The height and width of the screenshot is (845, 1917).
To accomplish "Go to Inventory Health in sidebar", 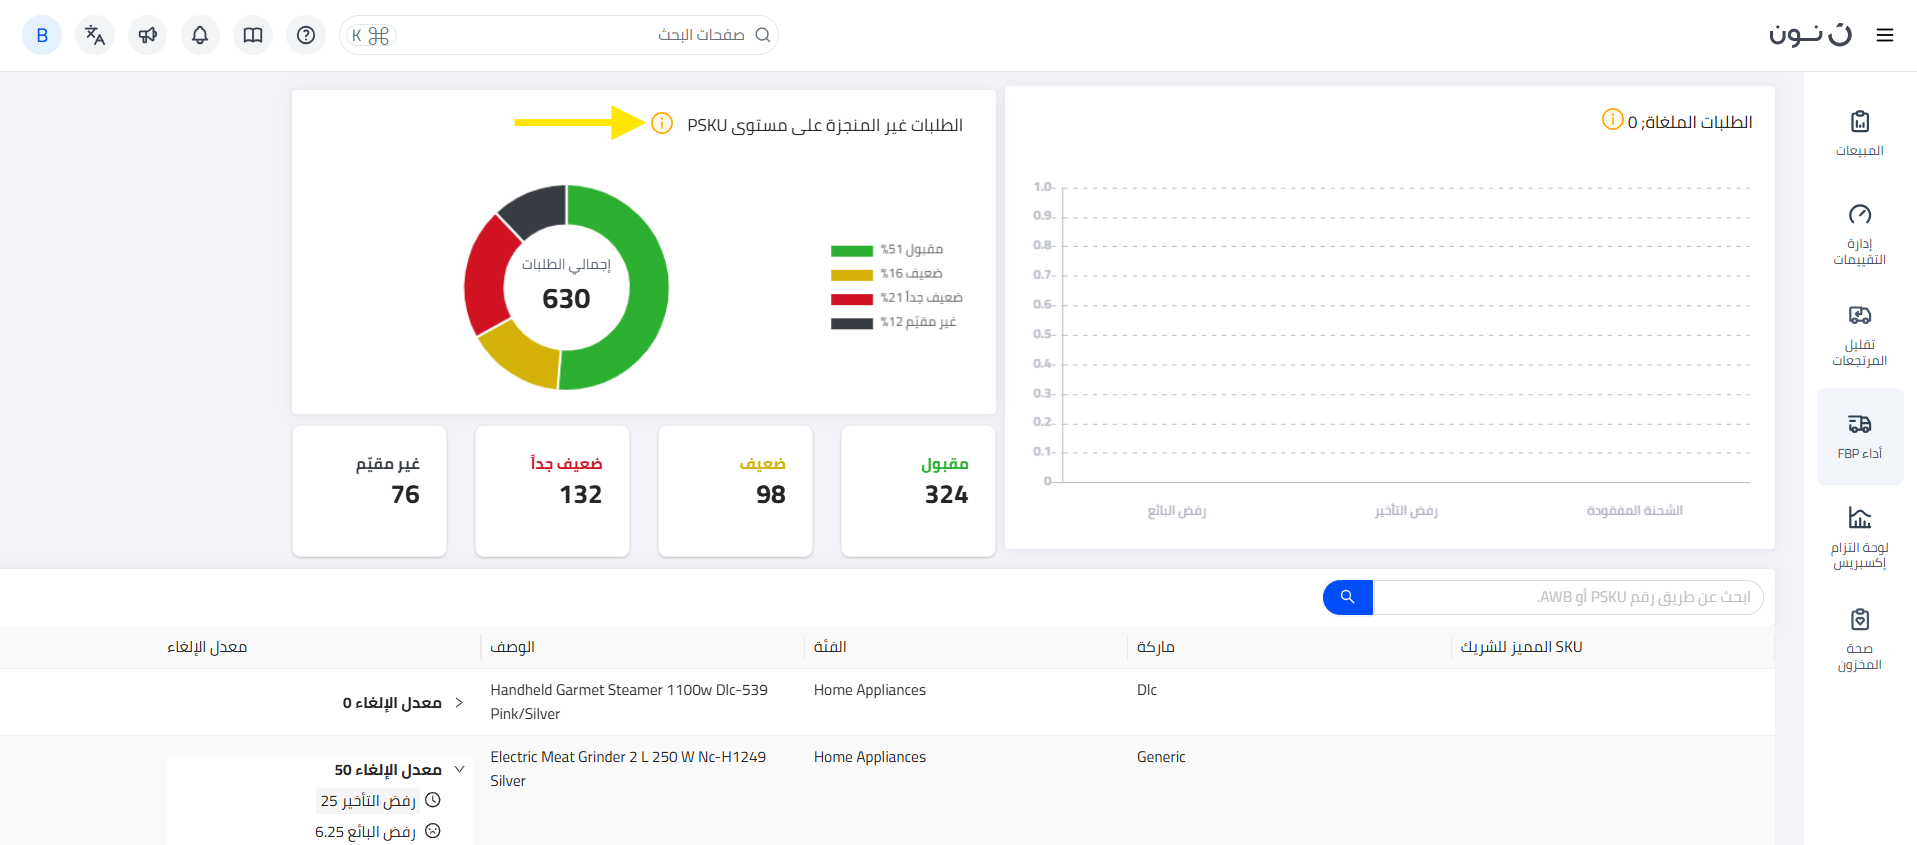I will tap(1859, 638).
